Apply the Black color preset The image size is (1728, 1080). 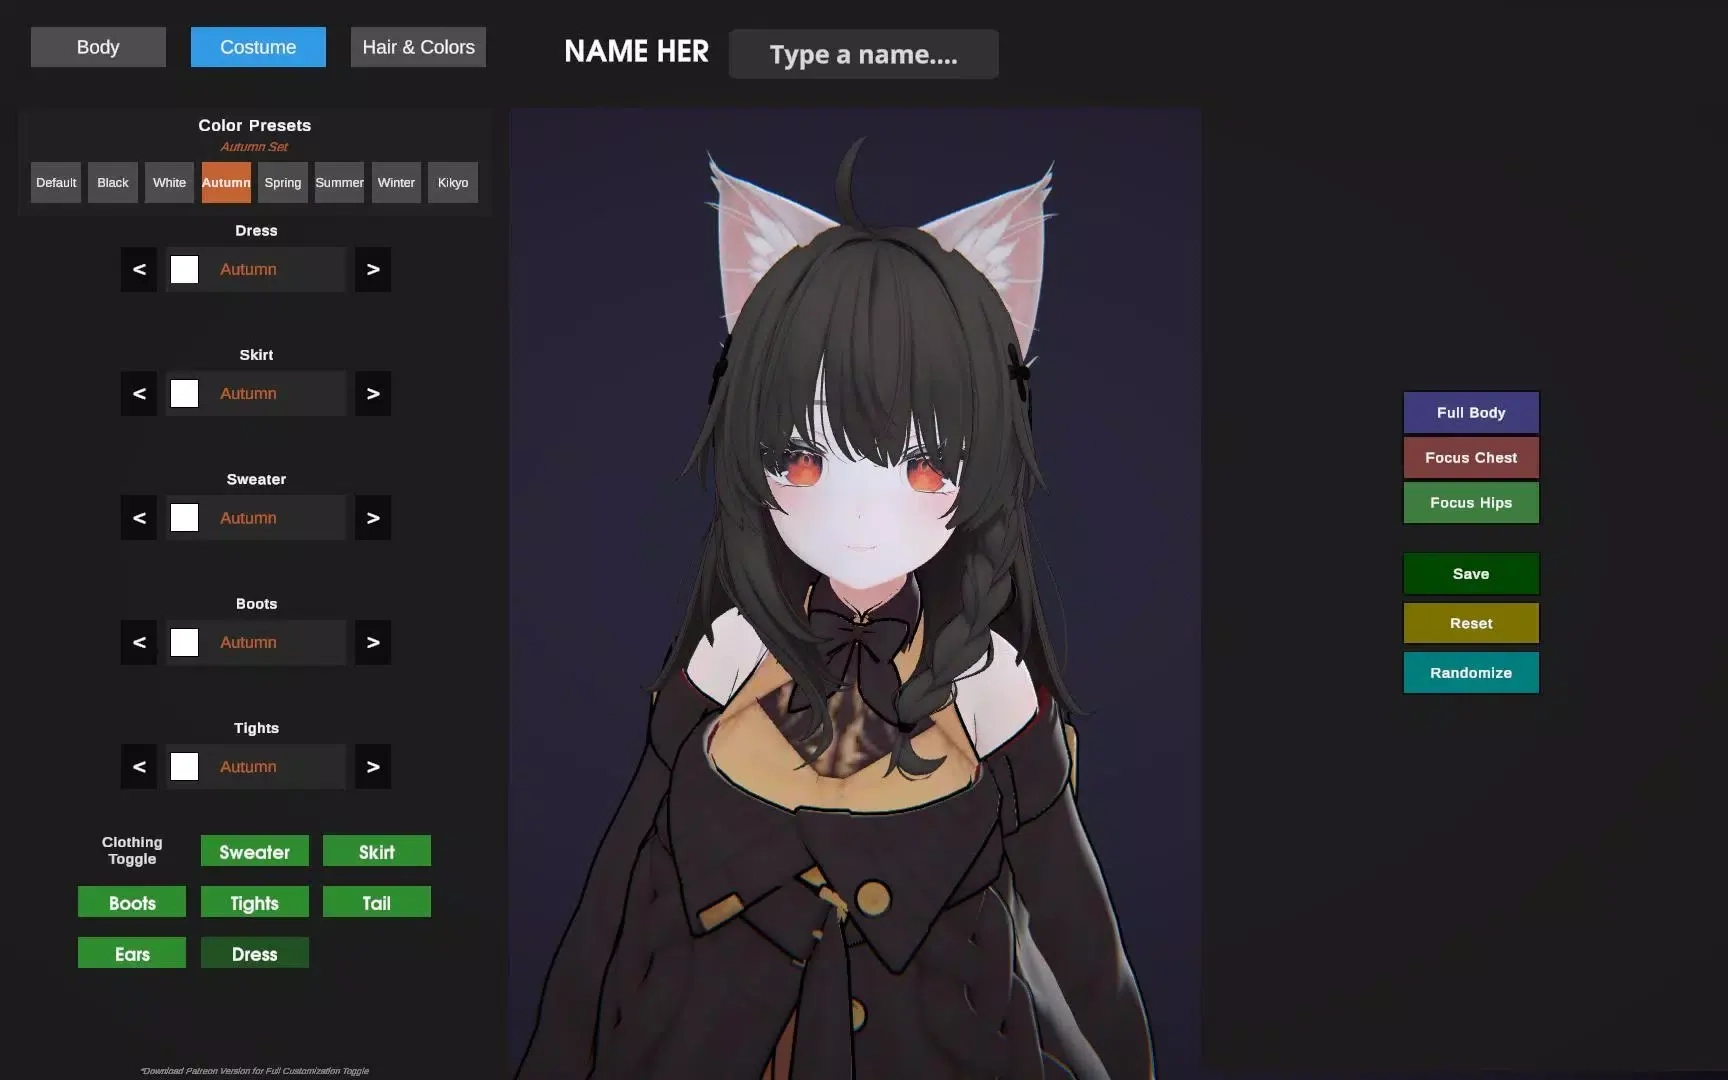click(112, 182)
